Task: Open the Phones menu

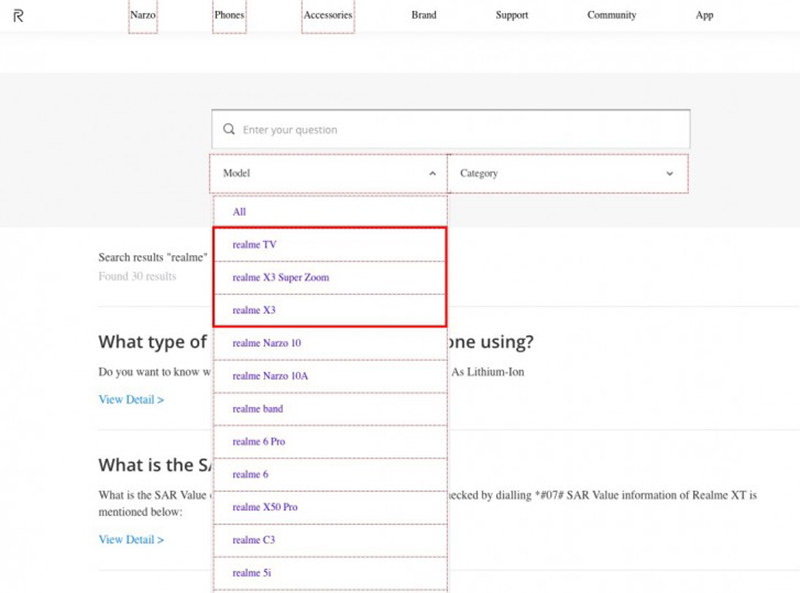Action: pyautogui.click(x=229, y=16)
